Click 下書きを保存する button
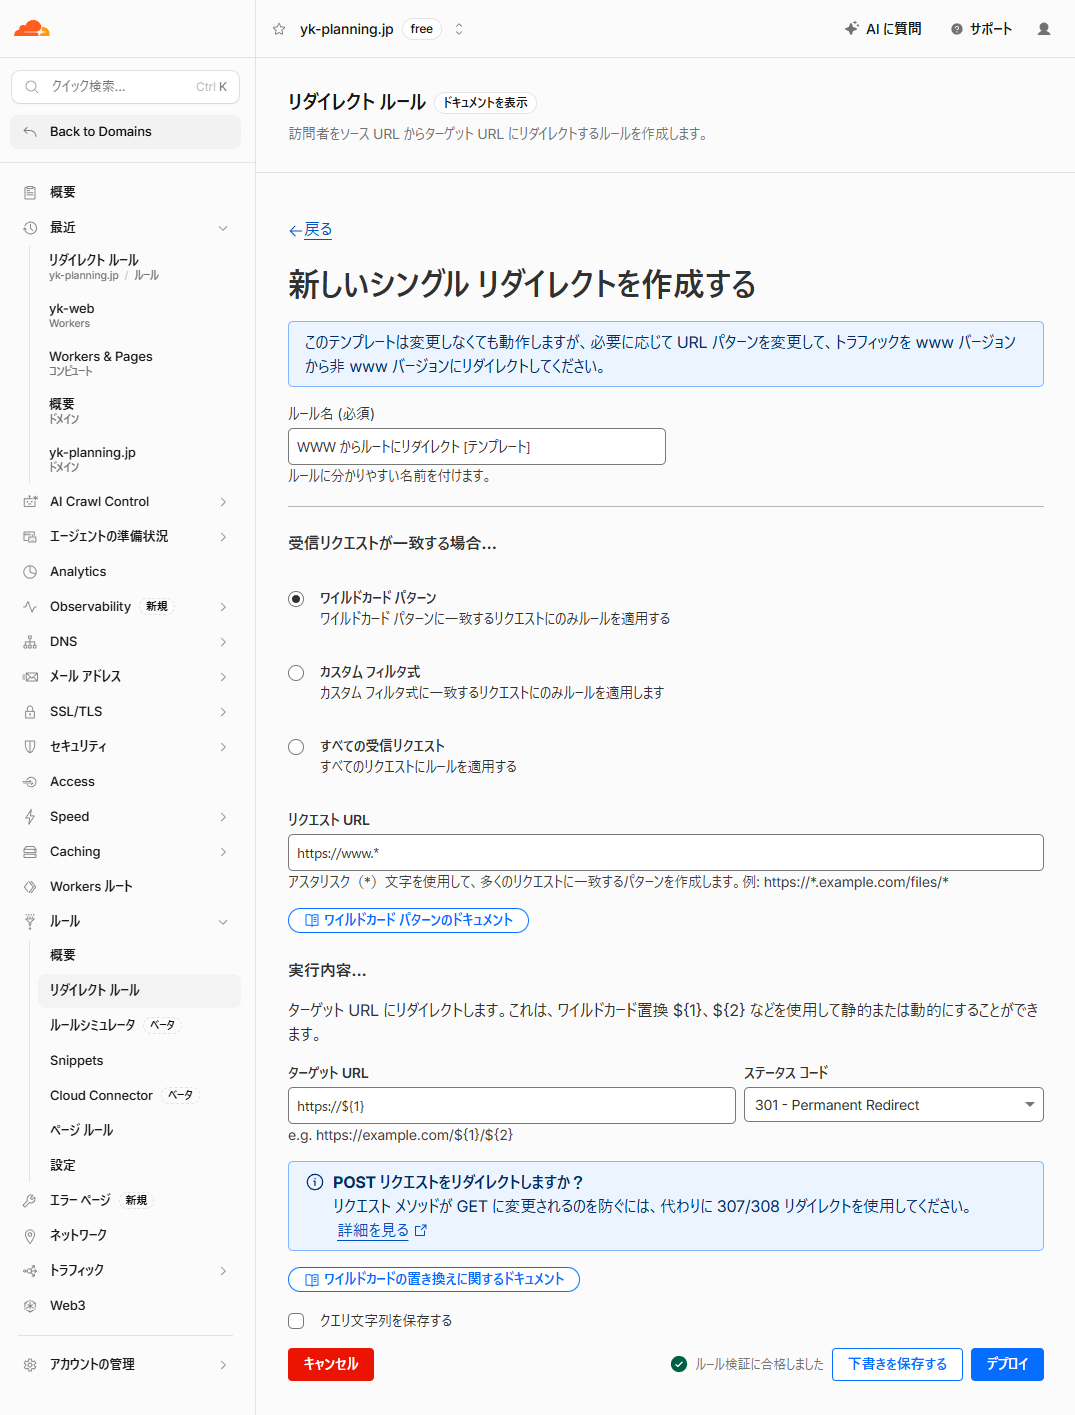This screenshot has width=1075, height=1415. (x=897, y=1365)
